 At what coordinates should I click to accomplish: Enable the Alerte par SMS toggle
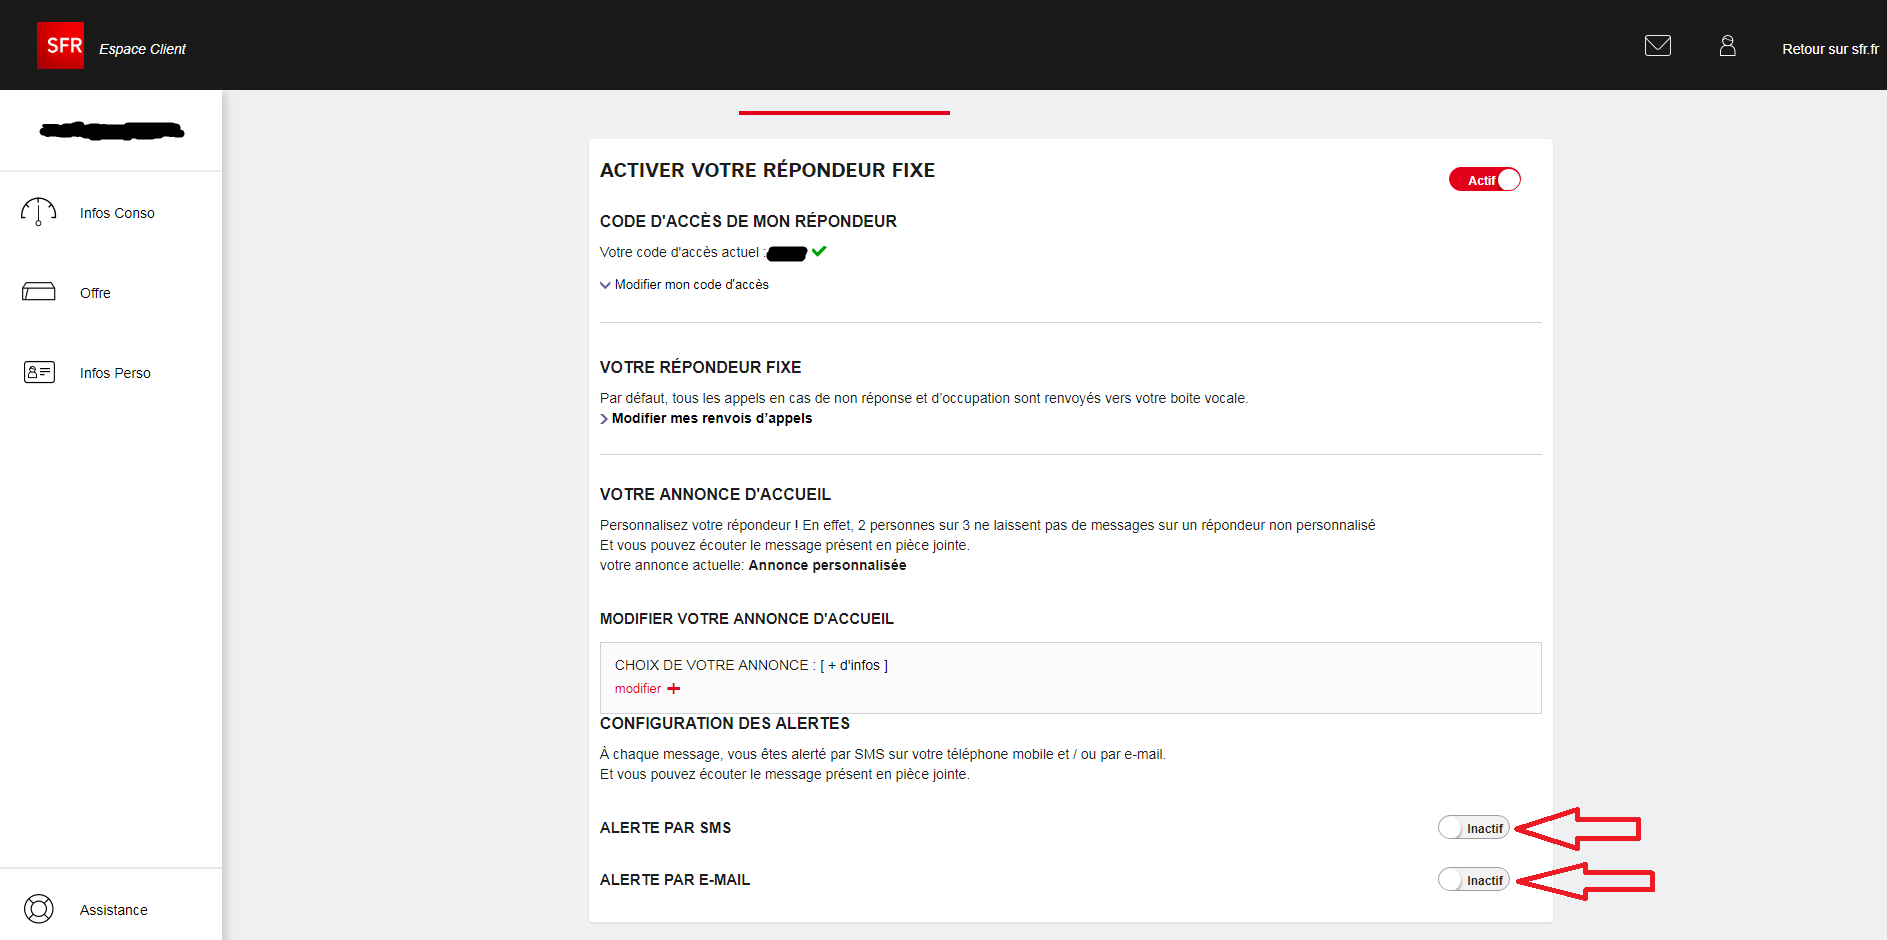pyautogui.click(x=1473, y=828)
